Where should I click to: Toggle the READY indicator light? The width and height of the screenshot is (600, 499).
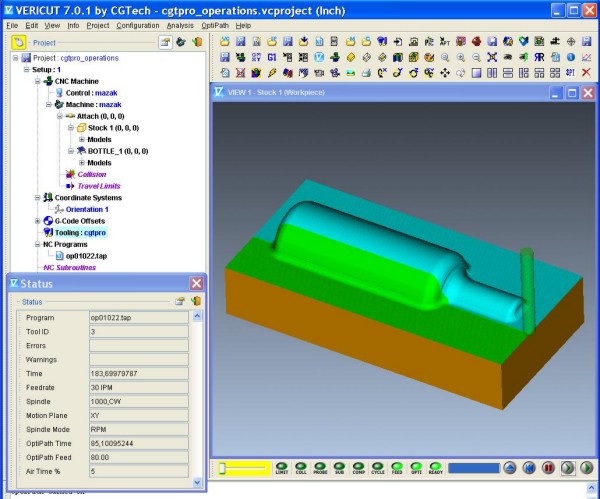pyautogui.click(x=435, y=468)
